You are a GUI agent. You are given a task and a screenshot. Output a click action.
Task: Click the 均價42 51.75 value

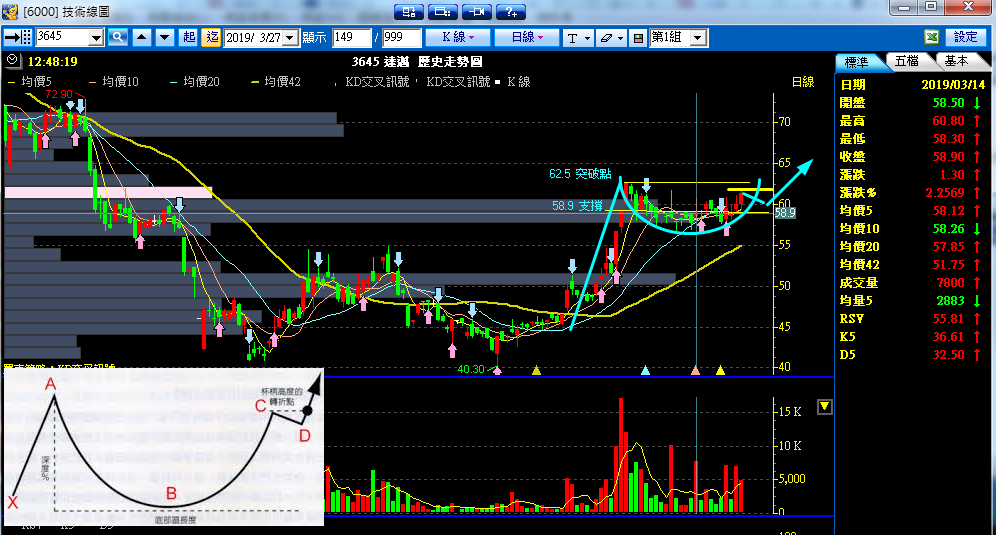click(x=948, y=264)
